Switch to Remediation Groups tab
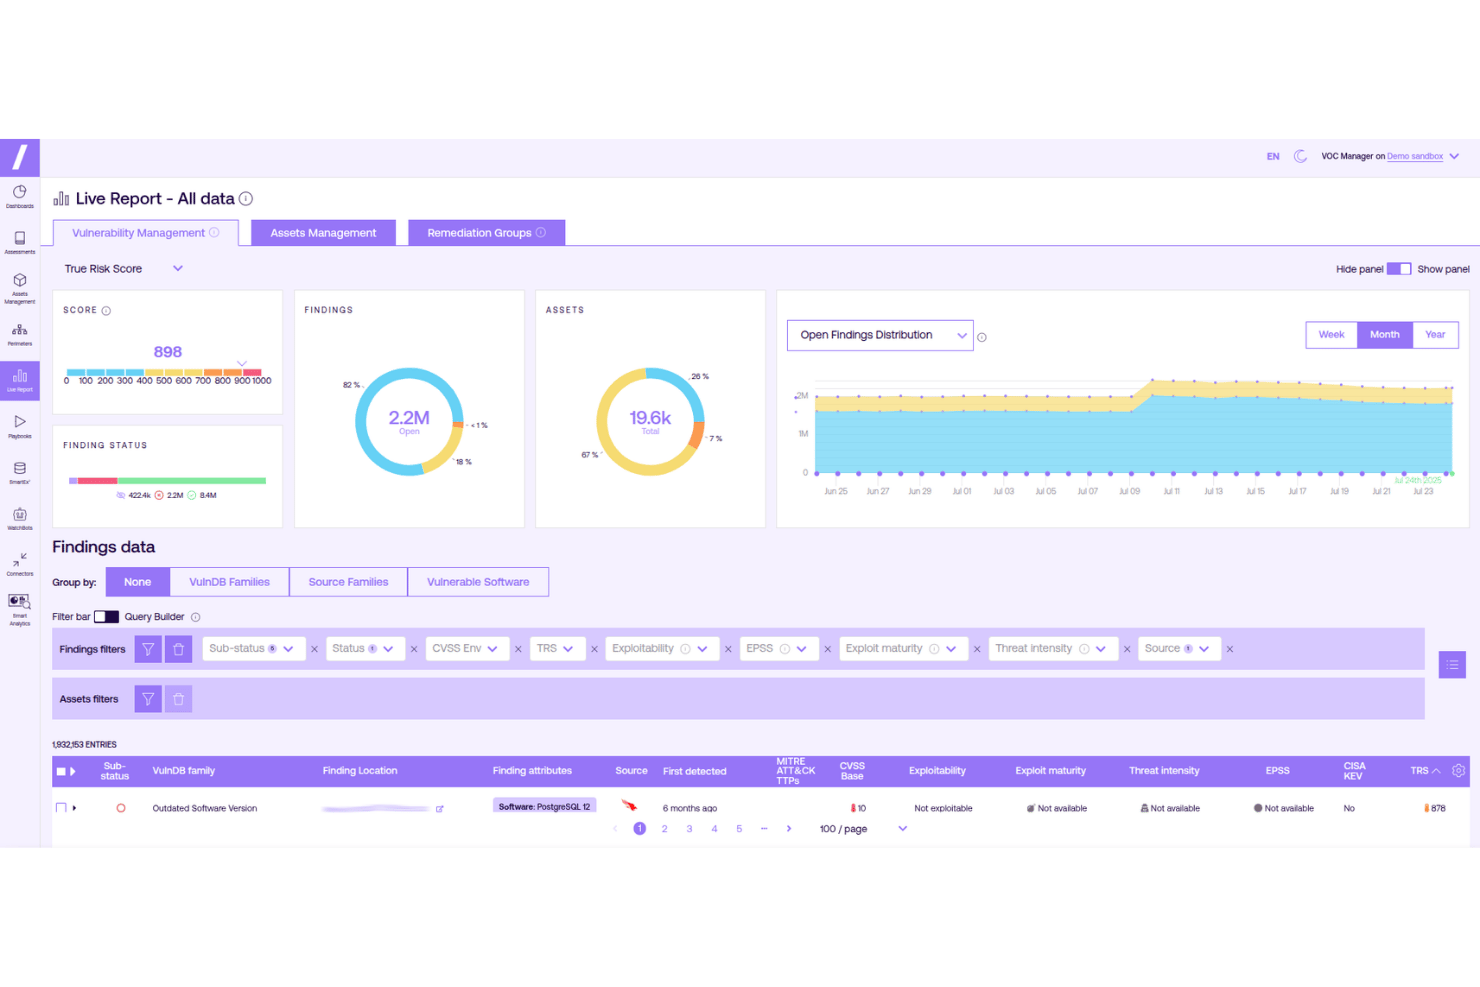 [x=486, y=233]
